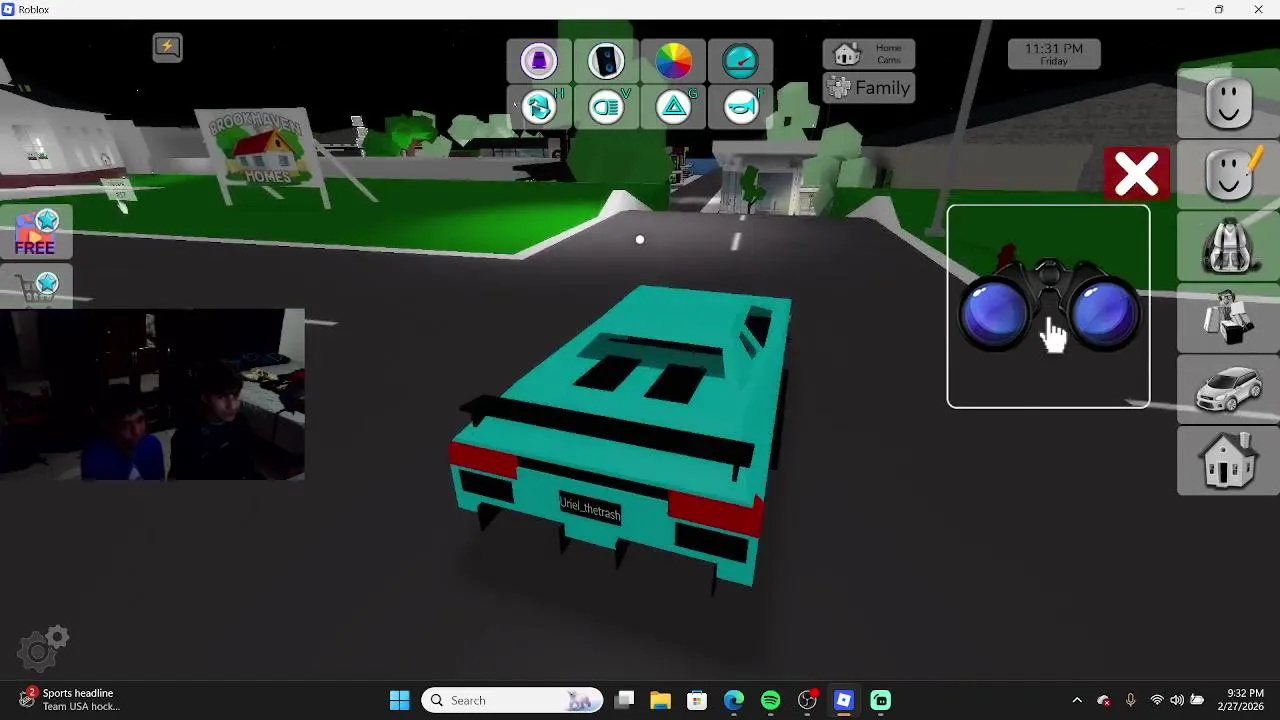Open the Windows Start menu

(399, 700)
